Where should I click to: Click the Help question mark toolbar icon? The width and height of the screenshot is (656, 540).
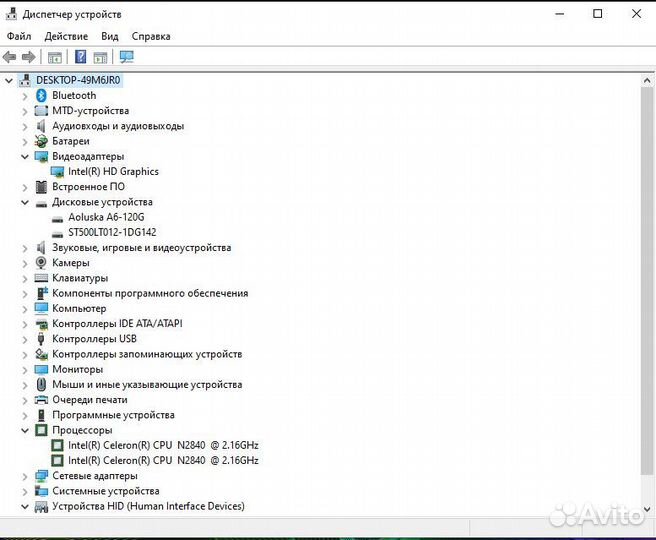(x=80, y=56)
